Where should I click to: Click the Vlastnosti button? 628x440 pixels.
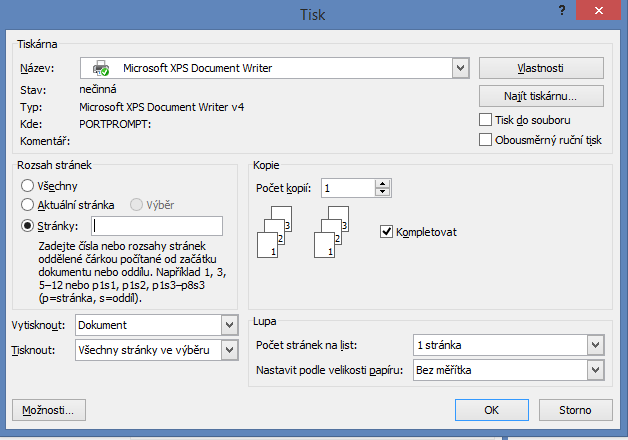coord(541,68)
